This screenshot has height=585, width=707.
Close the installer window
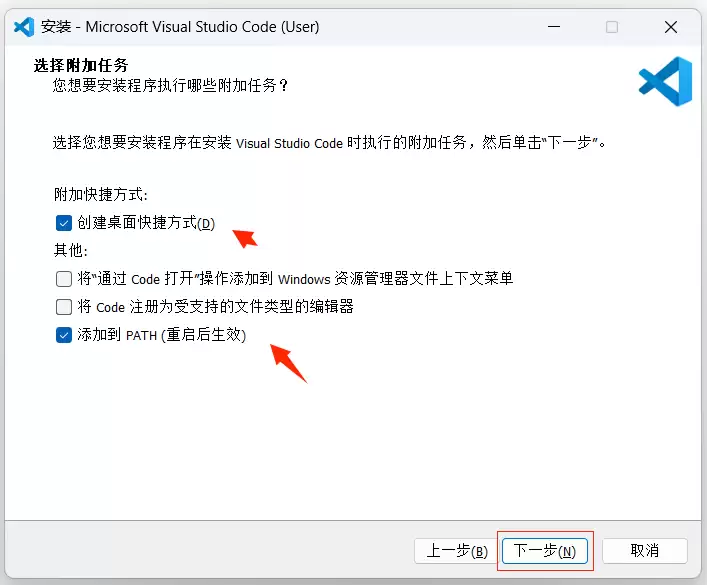(x=671, y=27)
